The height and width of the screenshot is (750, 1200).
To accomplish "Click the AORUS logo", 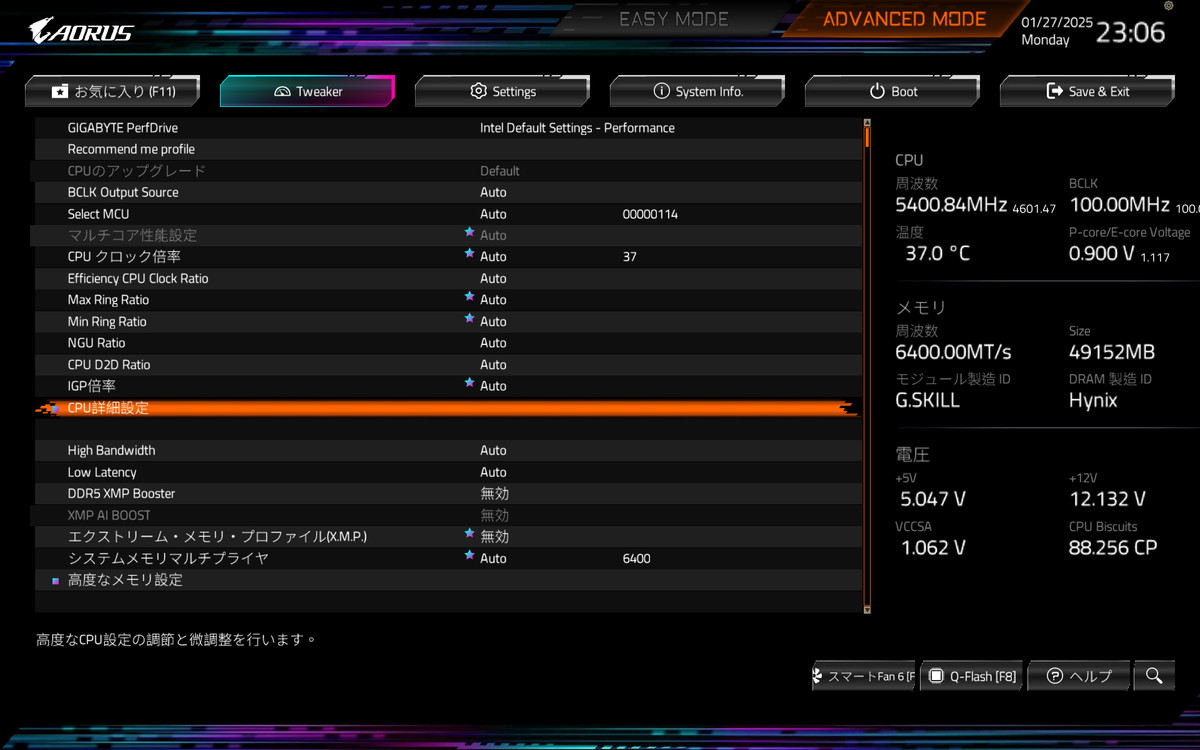I will click(x=81, y=30).
